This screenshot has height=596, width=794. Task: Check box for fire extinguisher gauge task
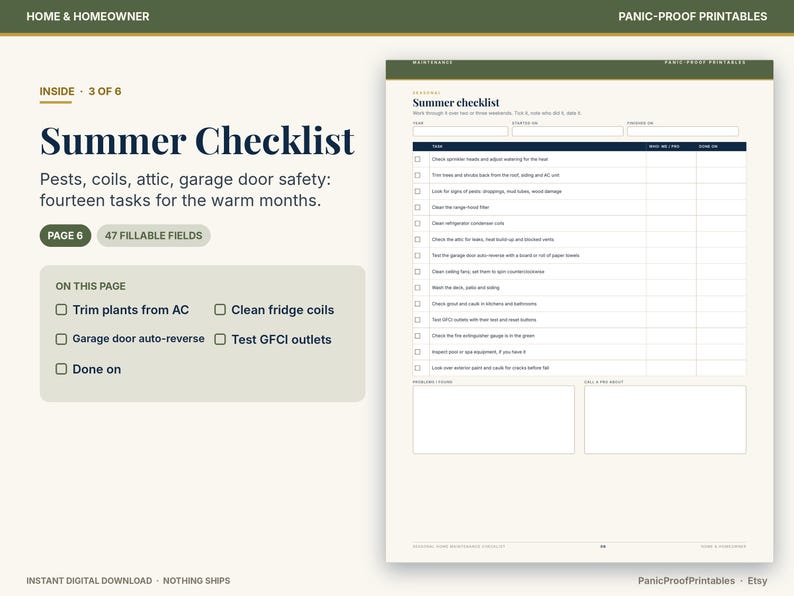click(x=418, y=336)
